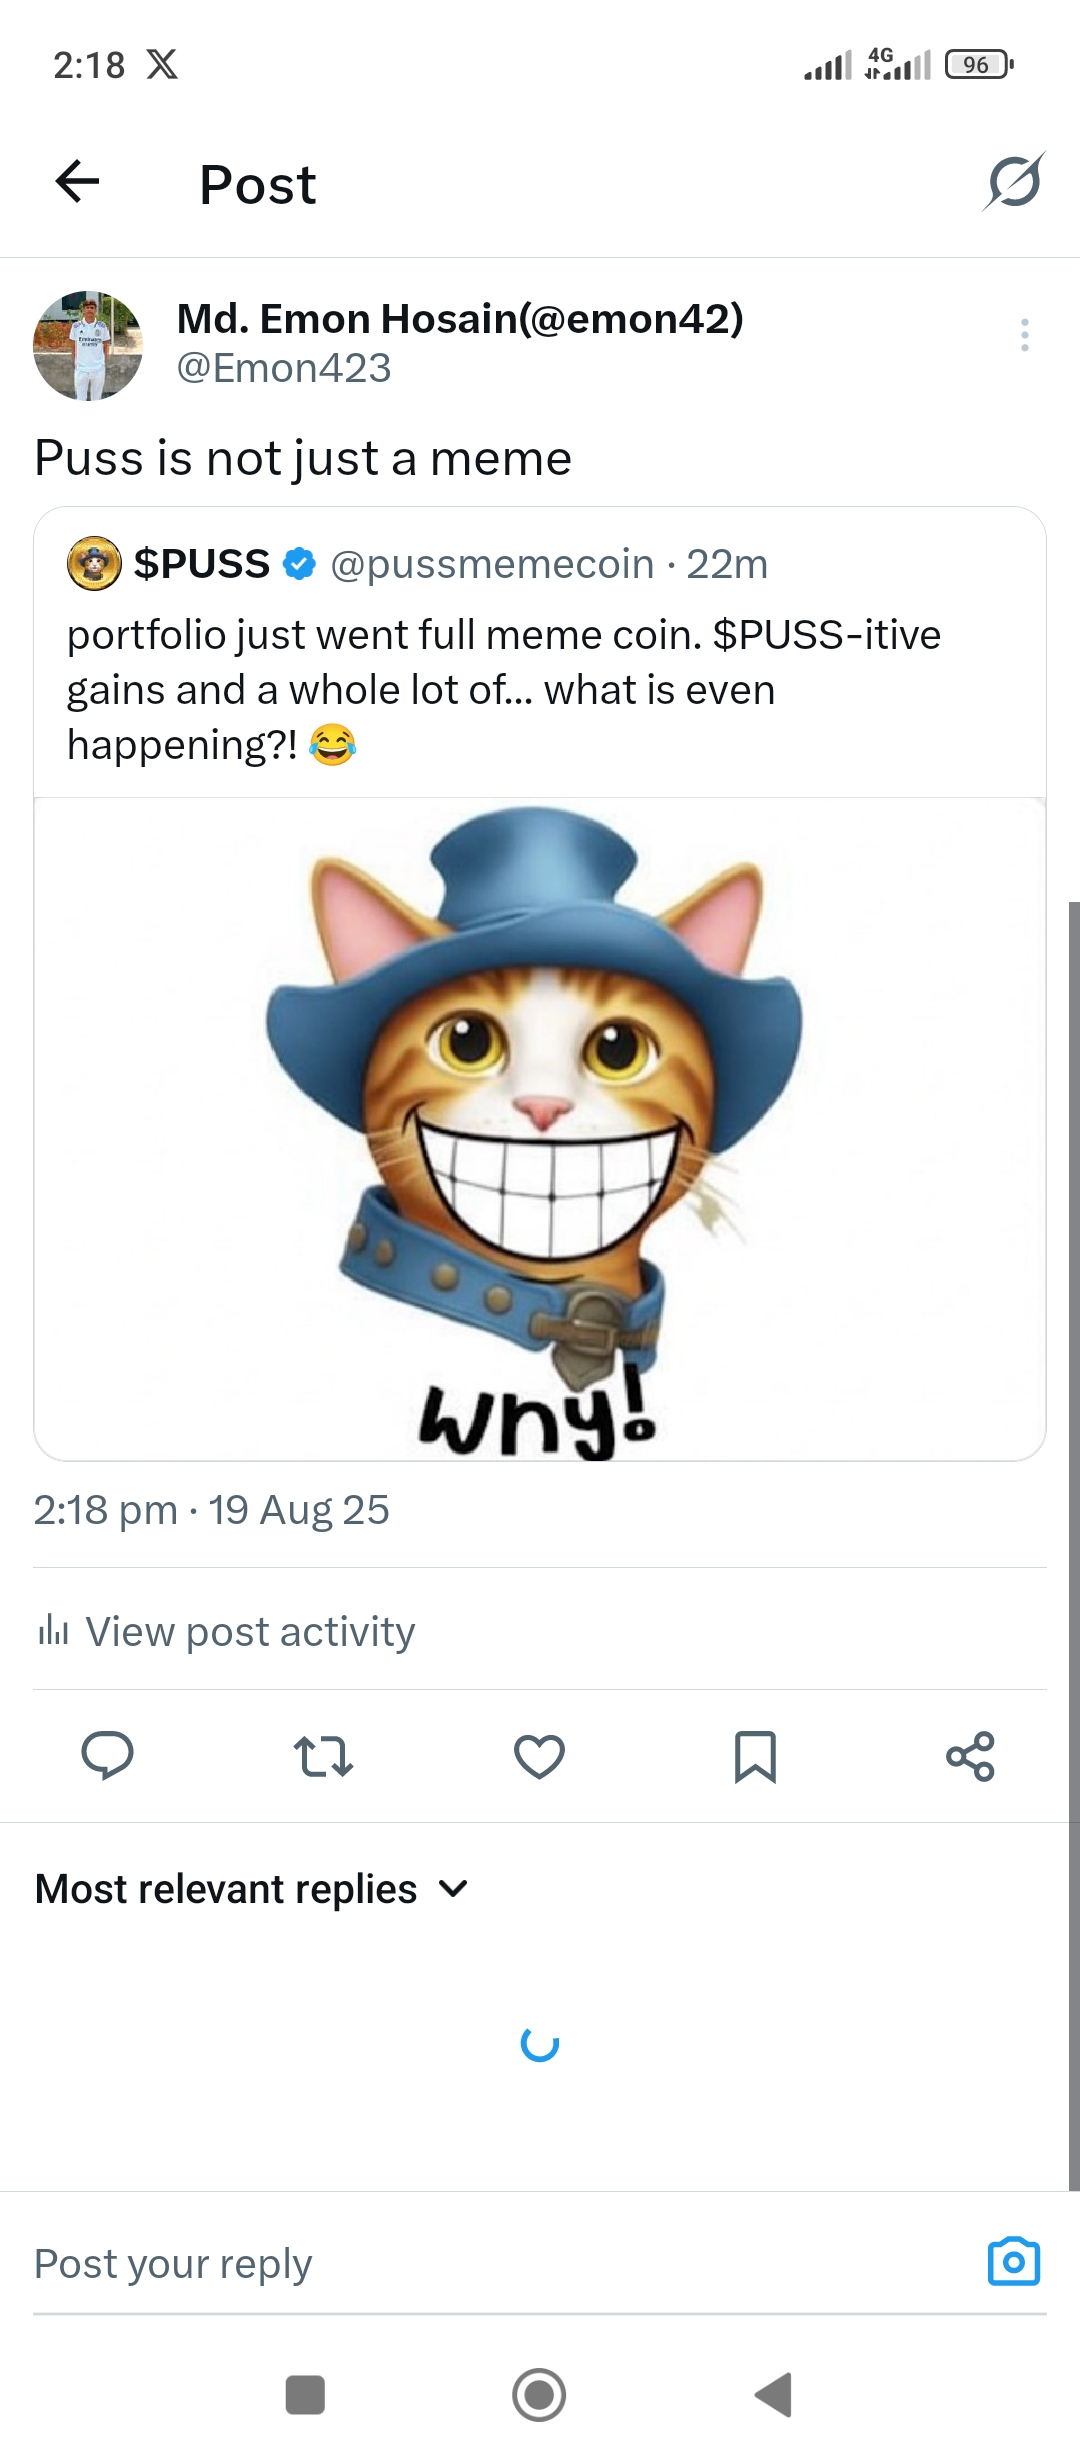Viewport: 1080px width, 2460px height.
Task: Tap the reply speech bubble icon
Action: 107,1756
